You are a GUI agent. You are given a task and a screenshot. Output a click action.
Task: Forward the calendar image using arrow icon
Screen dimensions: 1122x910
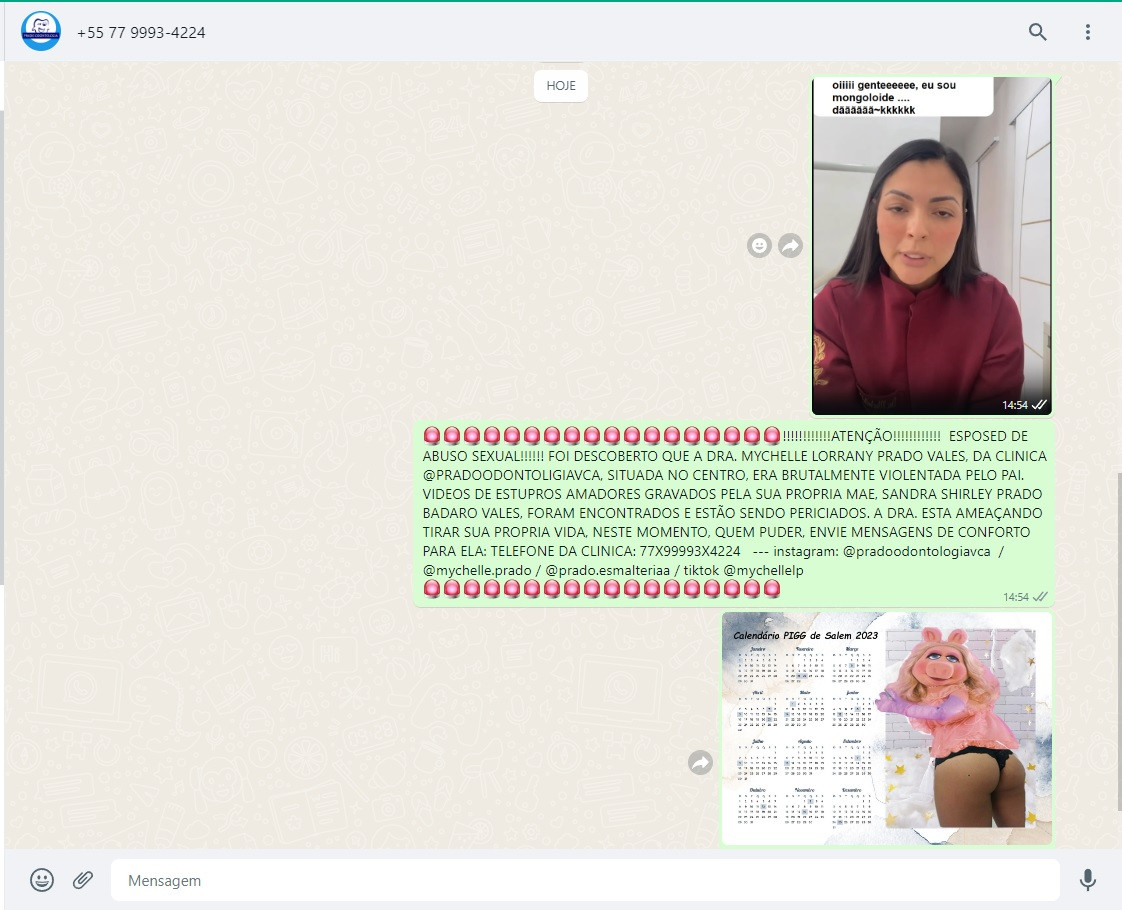(701, 763)
